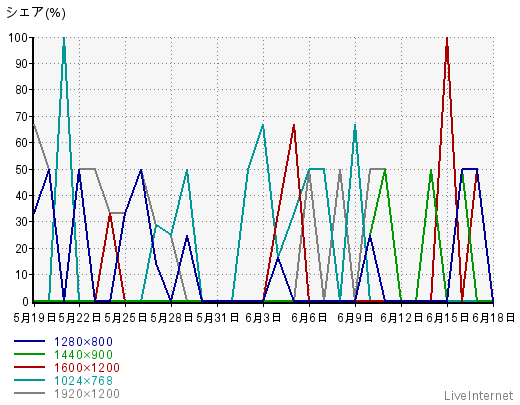Image resolution: width=520 pixels, height=405 pixels.
Task: Click the 5月19日 date label on the axis
Action: click(35, 318)
